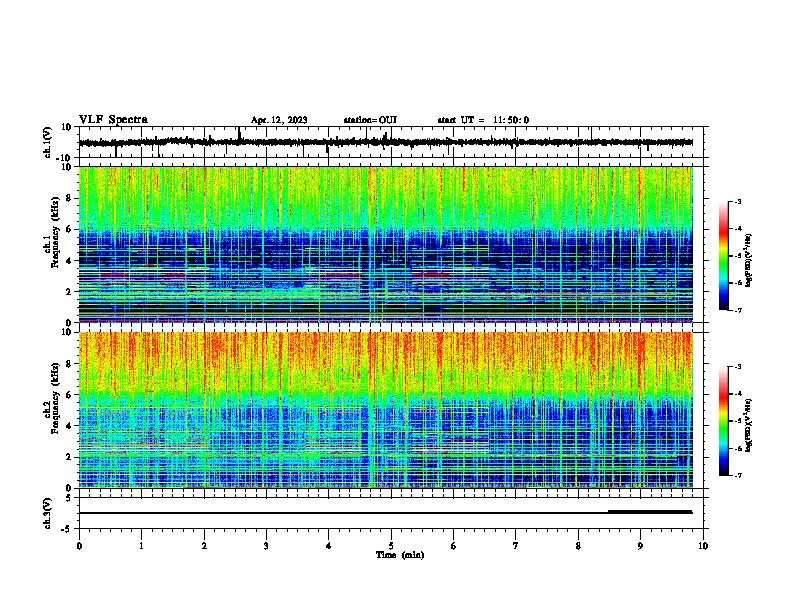
Task: Click the "-3" label on ch.1 color bar
Action: [x=737, y=201]
